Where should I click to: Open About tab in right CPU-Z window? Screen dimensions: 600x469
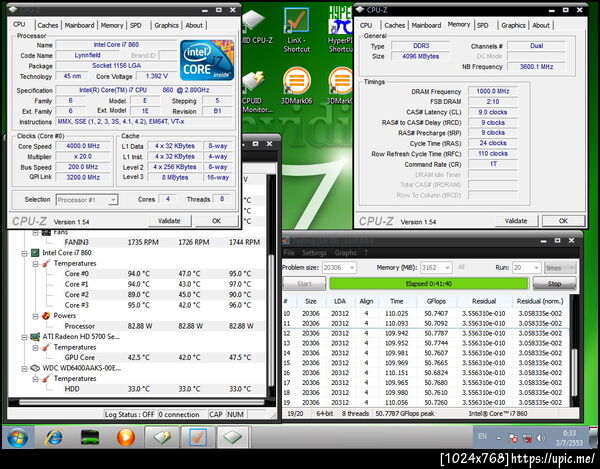(541, 25)
